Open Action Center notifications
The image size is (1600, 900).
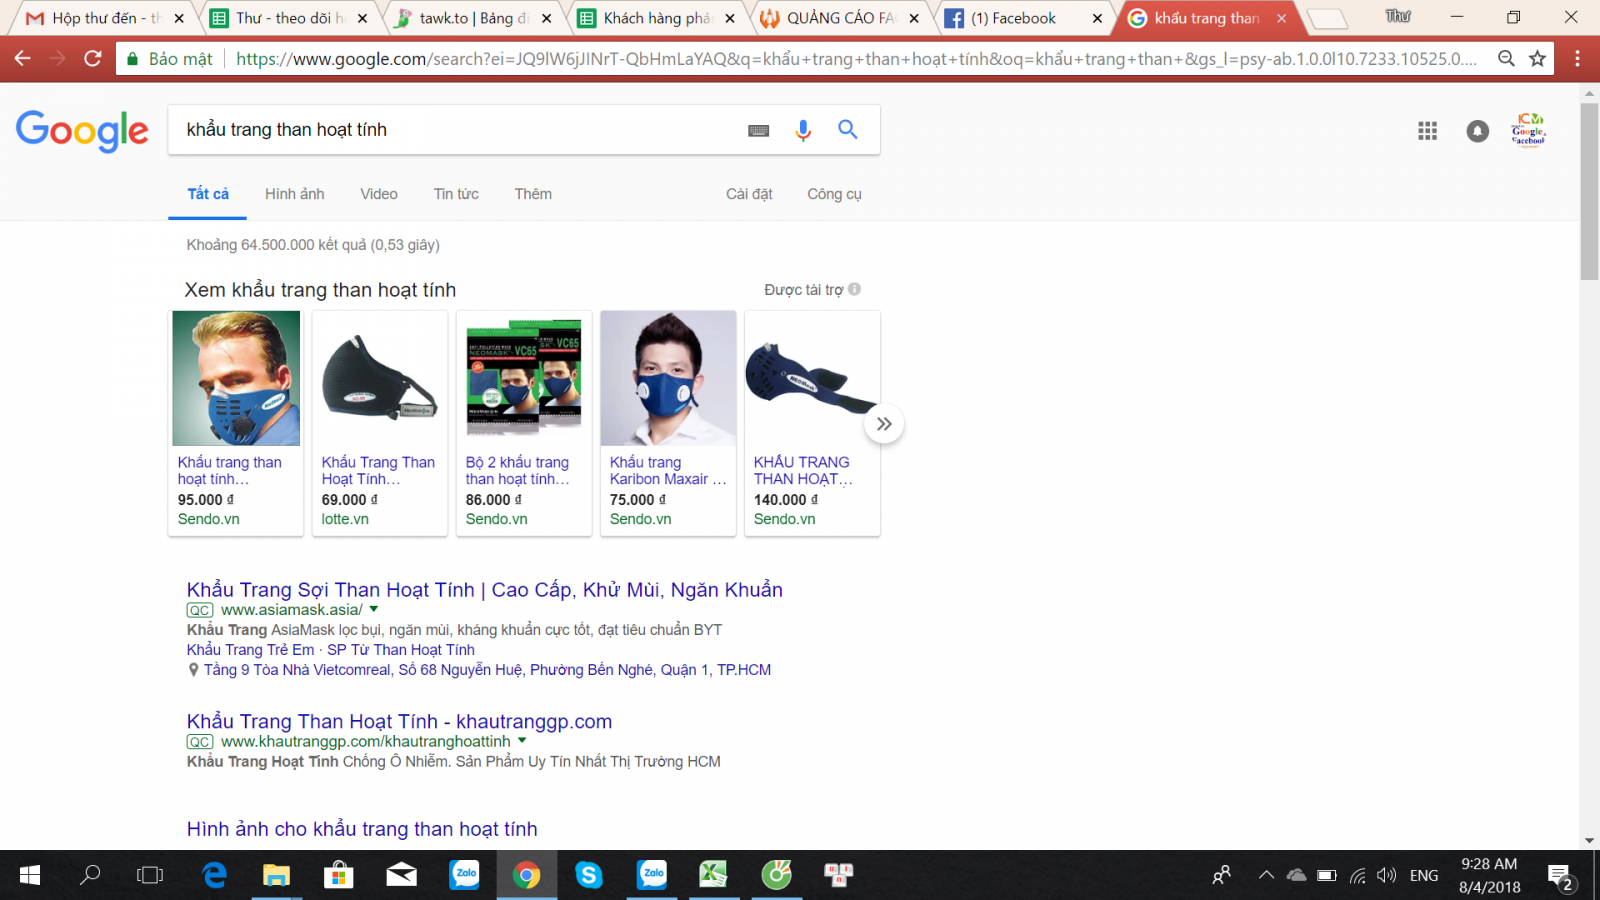tap(1561, 876)
